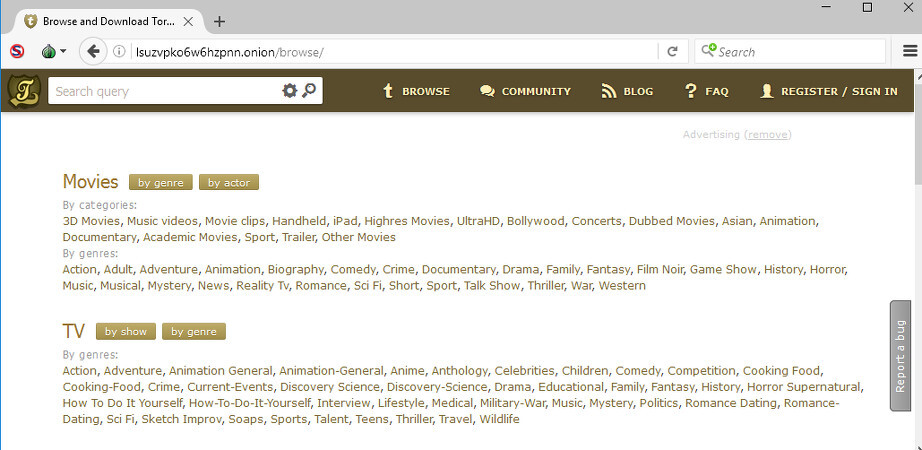Open the Biography movie genre

pyautogui.click(x=296, y=270)
